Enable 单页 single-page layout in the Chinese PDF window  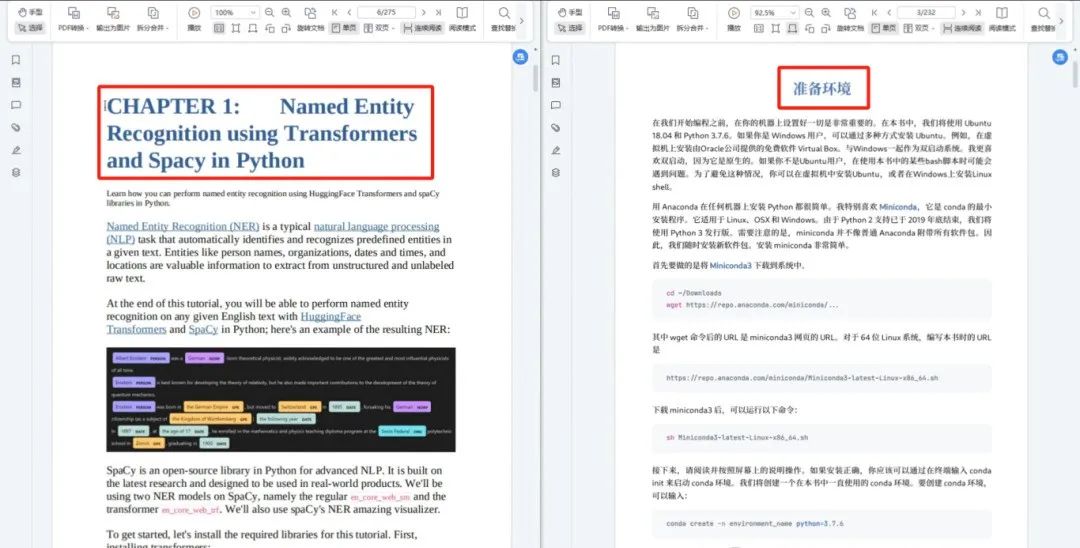(x=884, y=28)
